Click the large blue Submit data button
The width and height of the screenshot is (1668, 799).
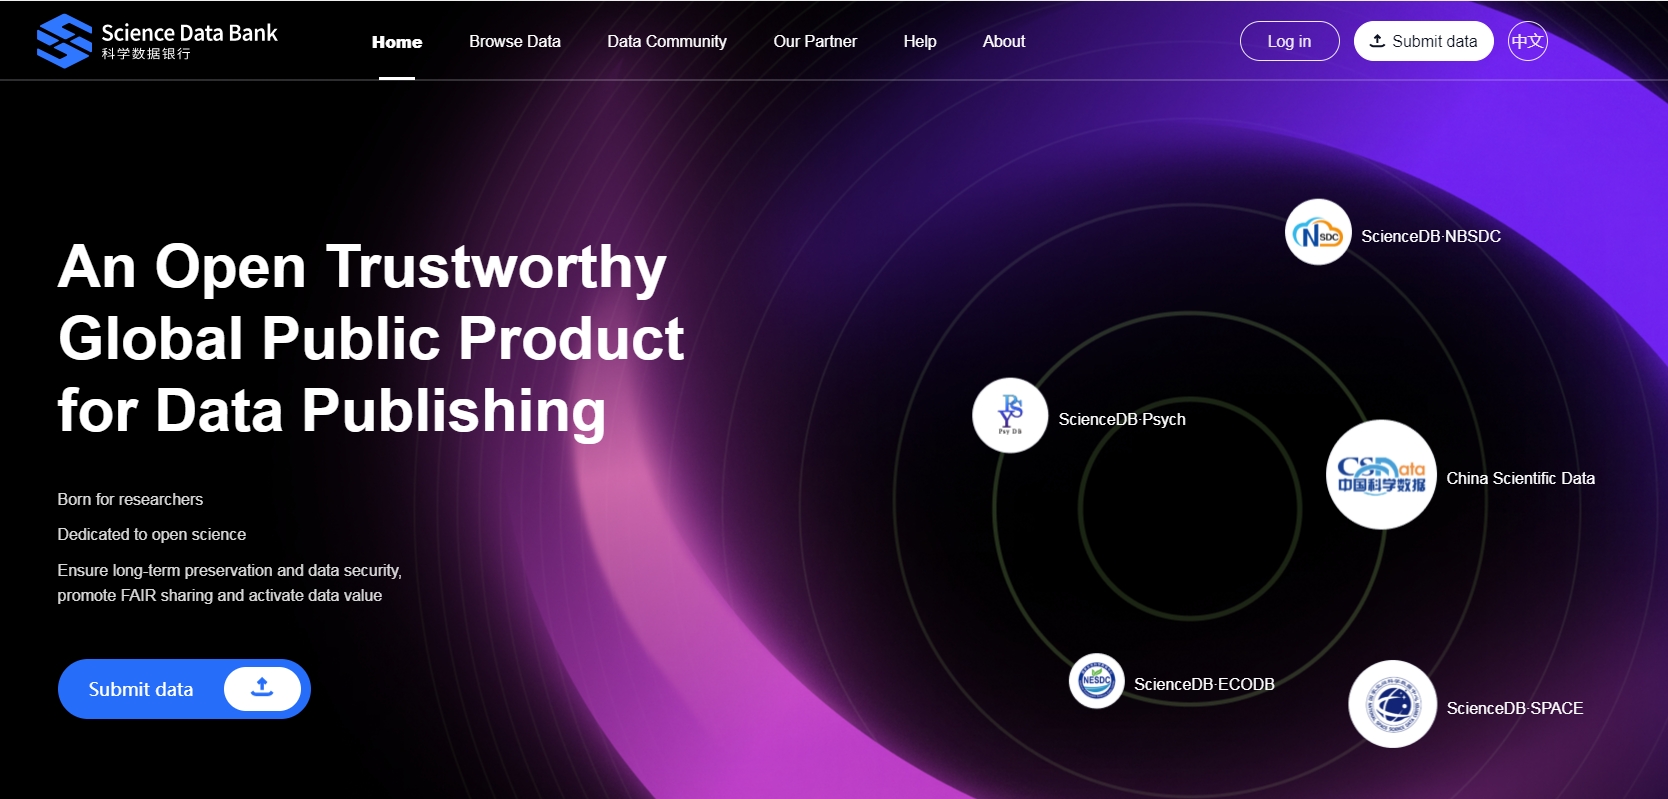pos(184,689)
